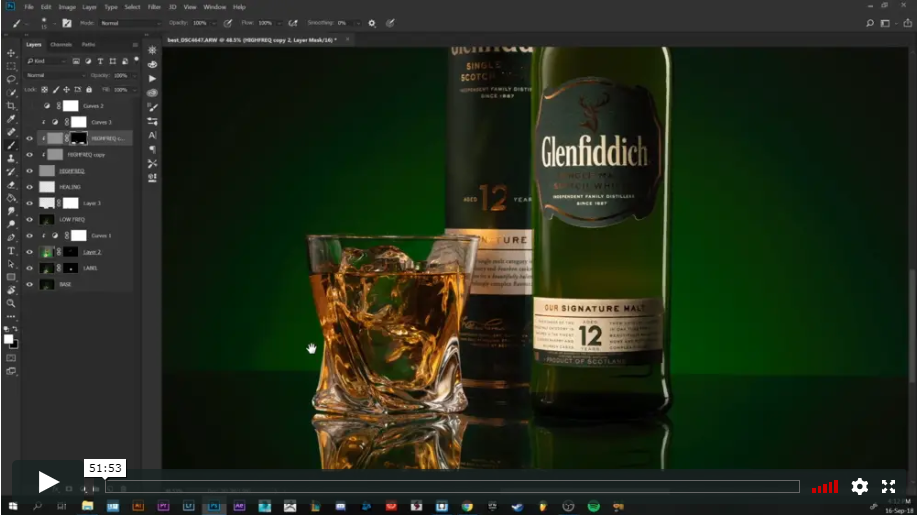Screen dimensions: 917x516
Task: Toggle Quick Mask mode
Action: [x=11, y=357]
